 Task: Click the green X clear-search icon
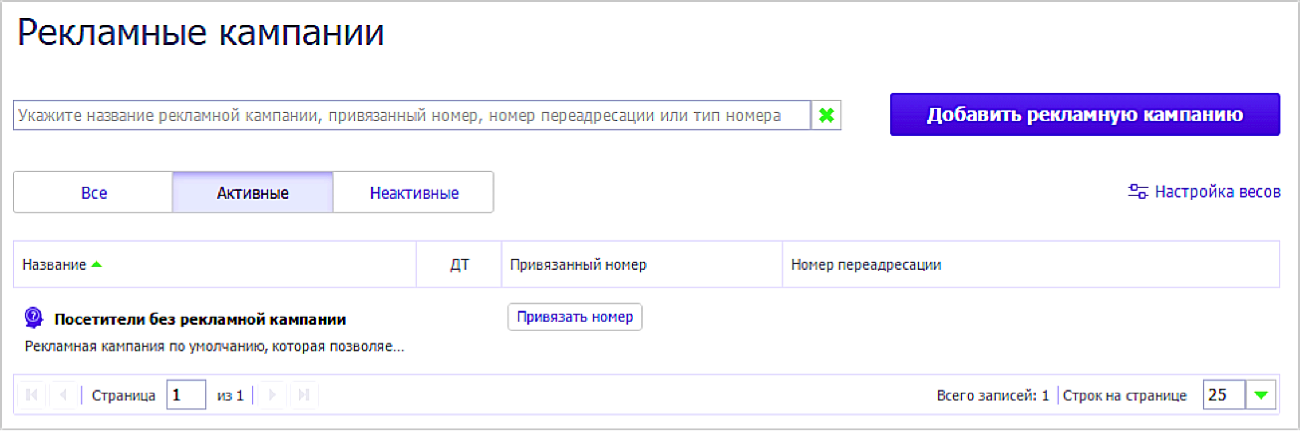[826, 115]
